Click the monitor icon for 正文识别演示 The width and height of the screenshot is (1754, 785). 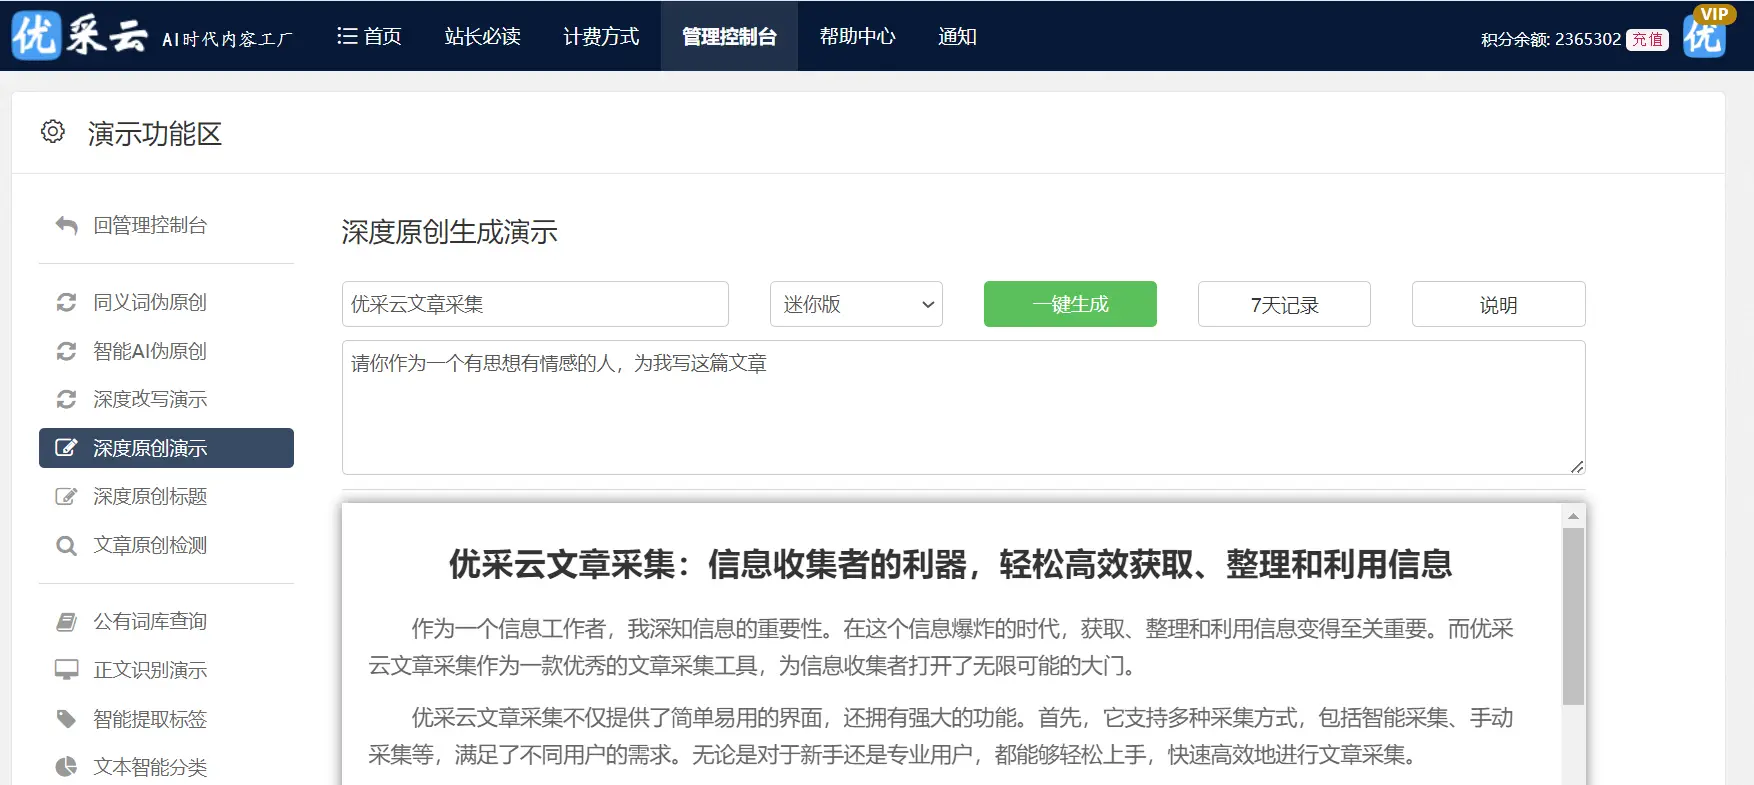[x=66, y=670]
